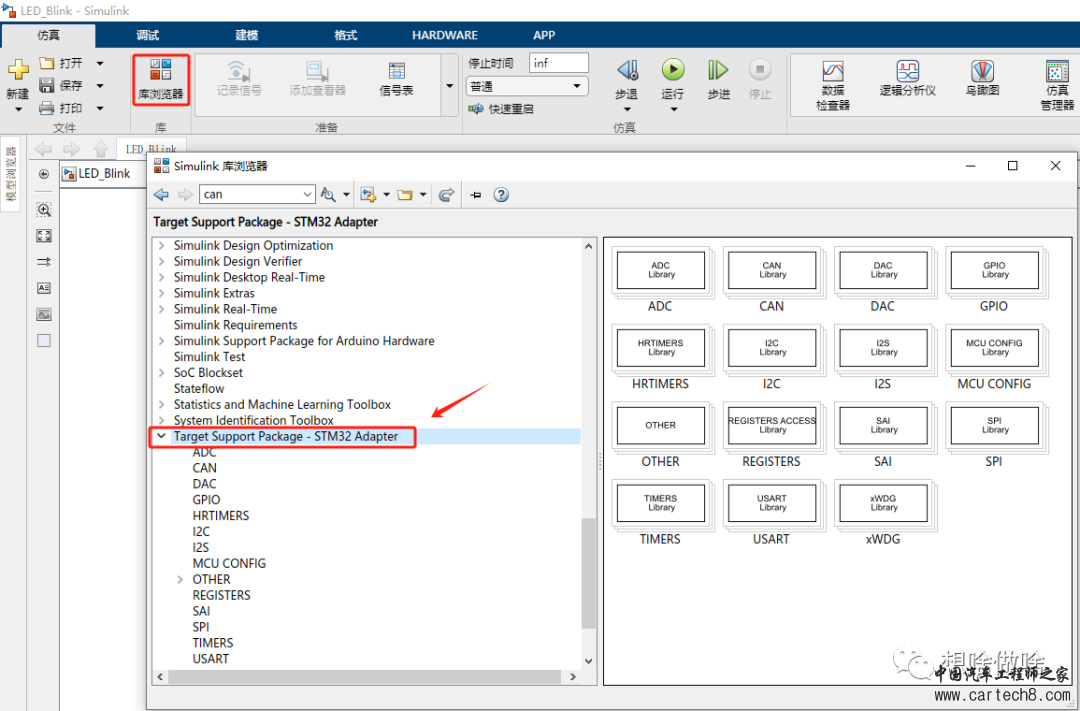Click the New model (新建) icon
Screen dimensions: 1080x711
pos(18,70)
